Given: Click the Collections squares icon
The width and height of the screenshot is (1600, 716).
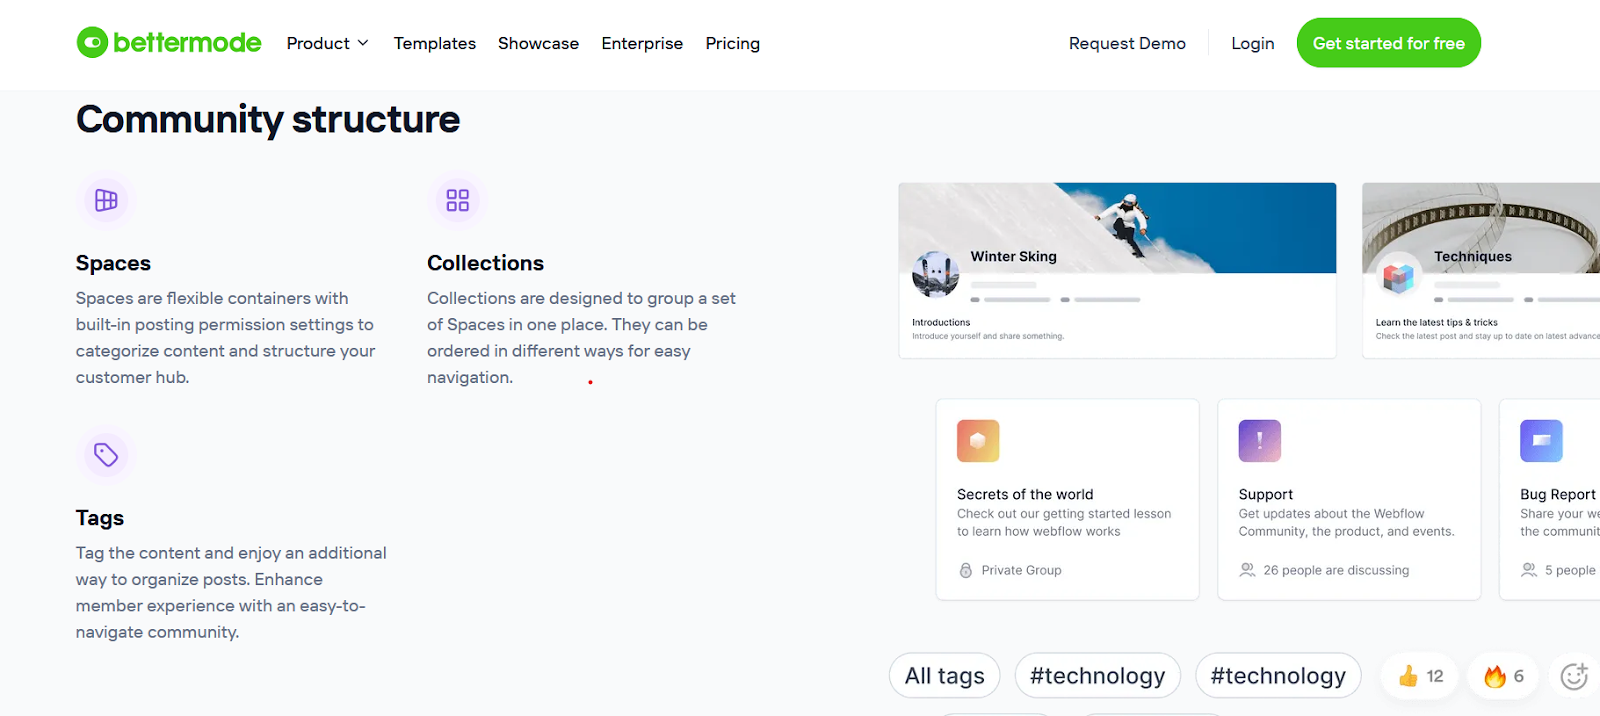Looking at the screenshot, I should (458, 200).
